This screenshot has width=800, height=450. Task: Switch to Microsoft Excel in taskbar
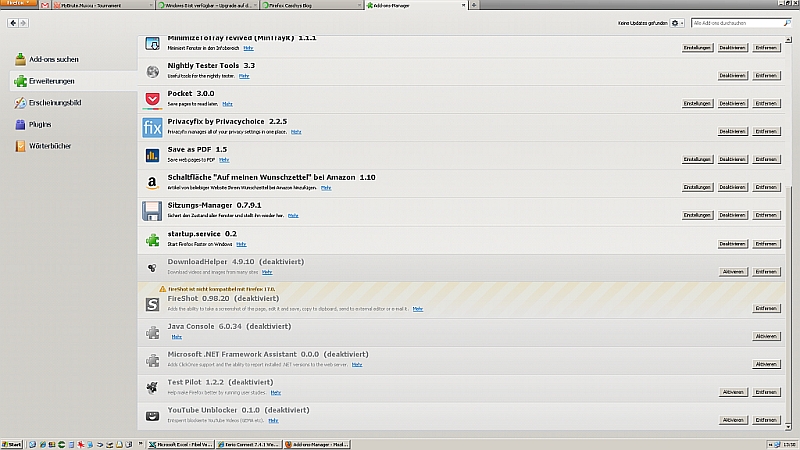pos(181,444)
